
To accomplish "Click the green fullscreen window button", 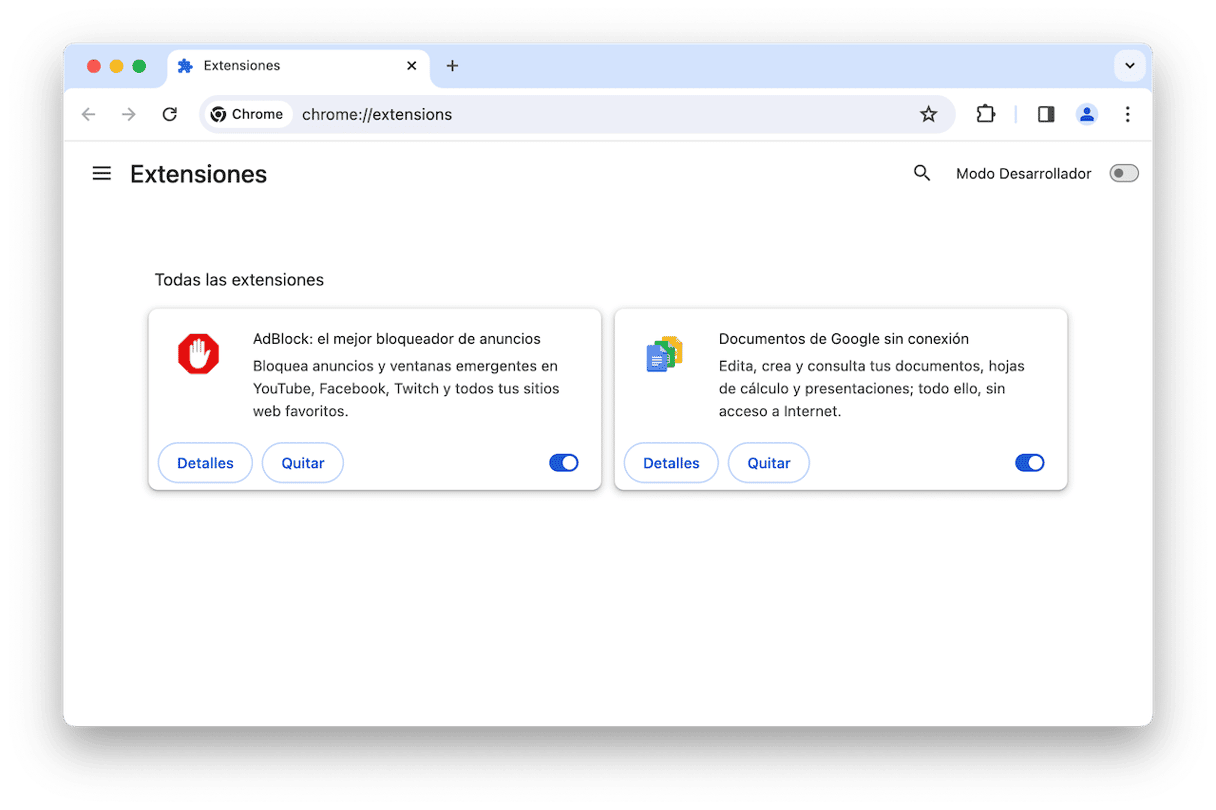I will tap(139, 66).
